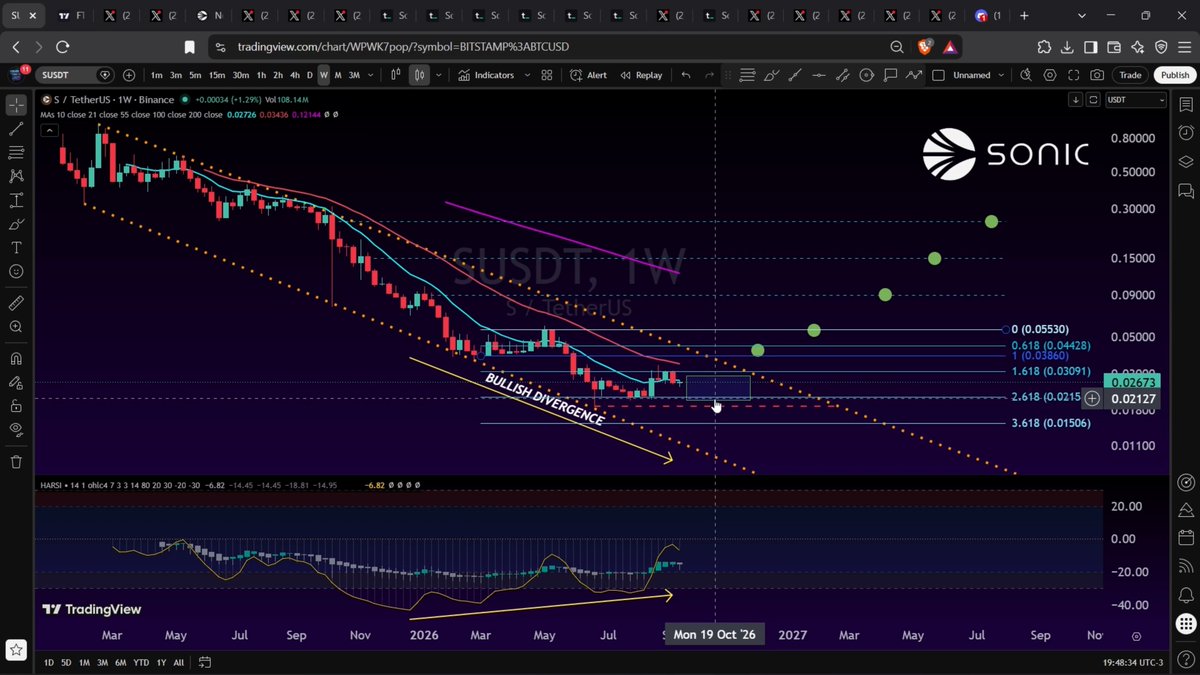Open quick search icon

point(1026,75)
